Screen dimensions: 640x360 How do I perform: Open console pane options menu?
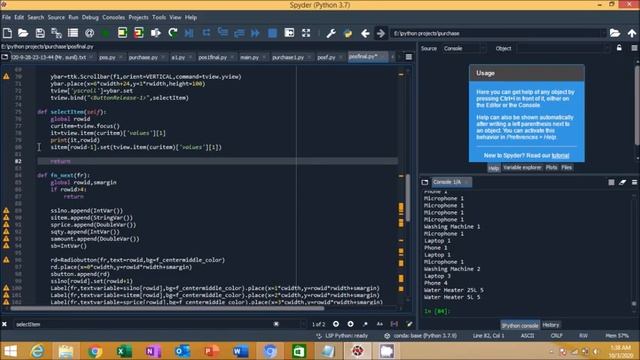click(x=634, y=182)
